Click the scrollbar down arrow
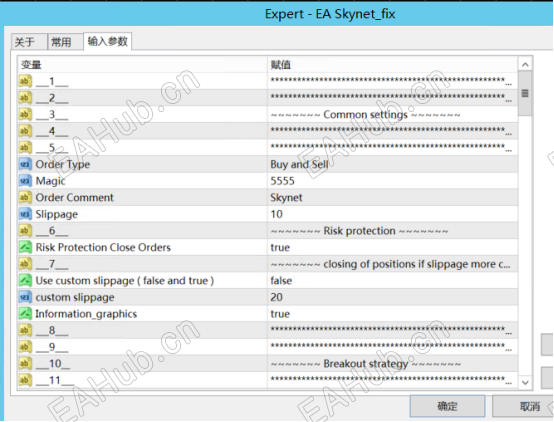 525,382
